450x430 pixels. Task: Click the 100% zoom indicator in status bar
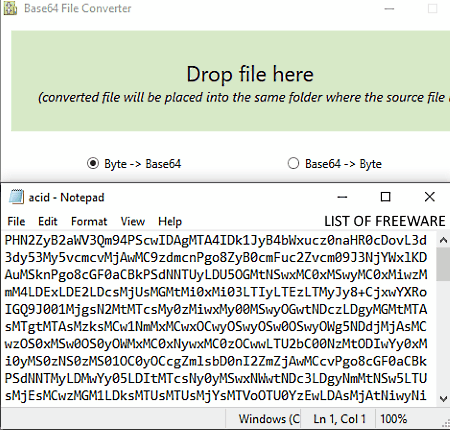tap(394, 419)
